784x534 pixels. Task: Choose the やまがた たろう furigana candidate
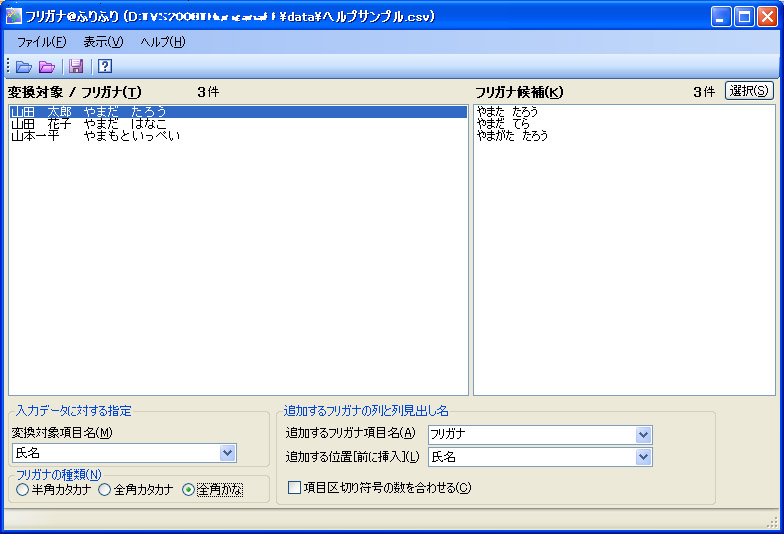[512, 136]
